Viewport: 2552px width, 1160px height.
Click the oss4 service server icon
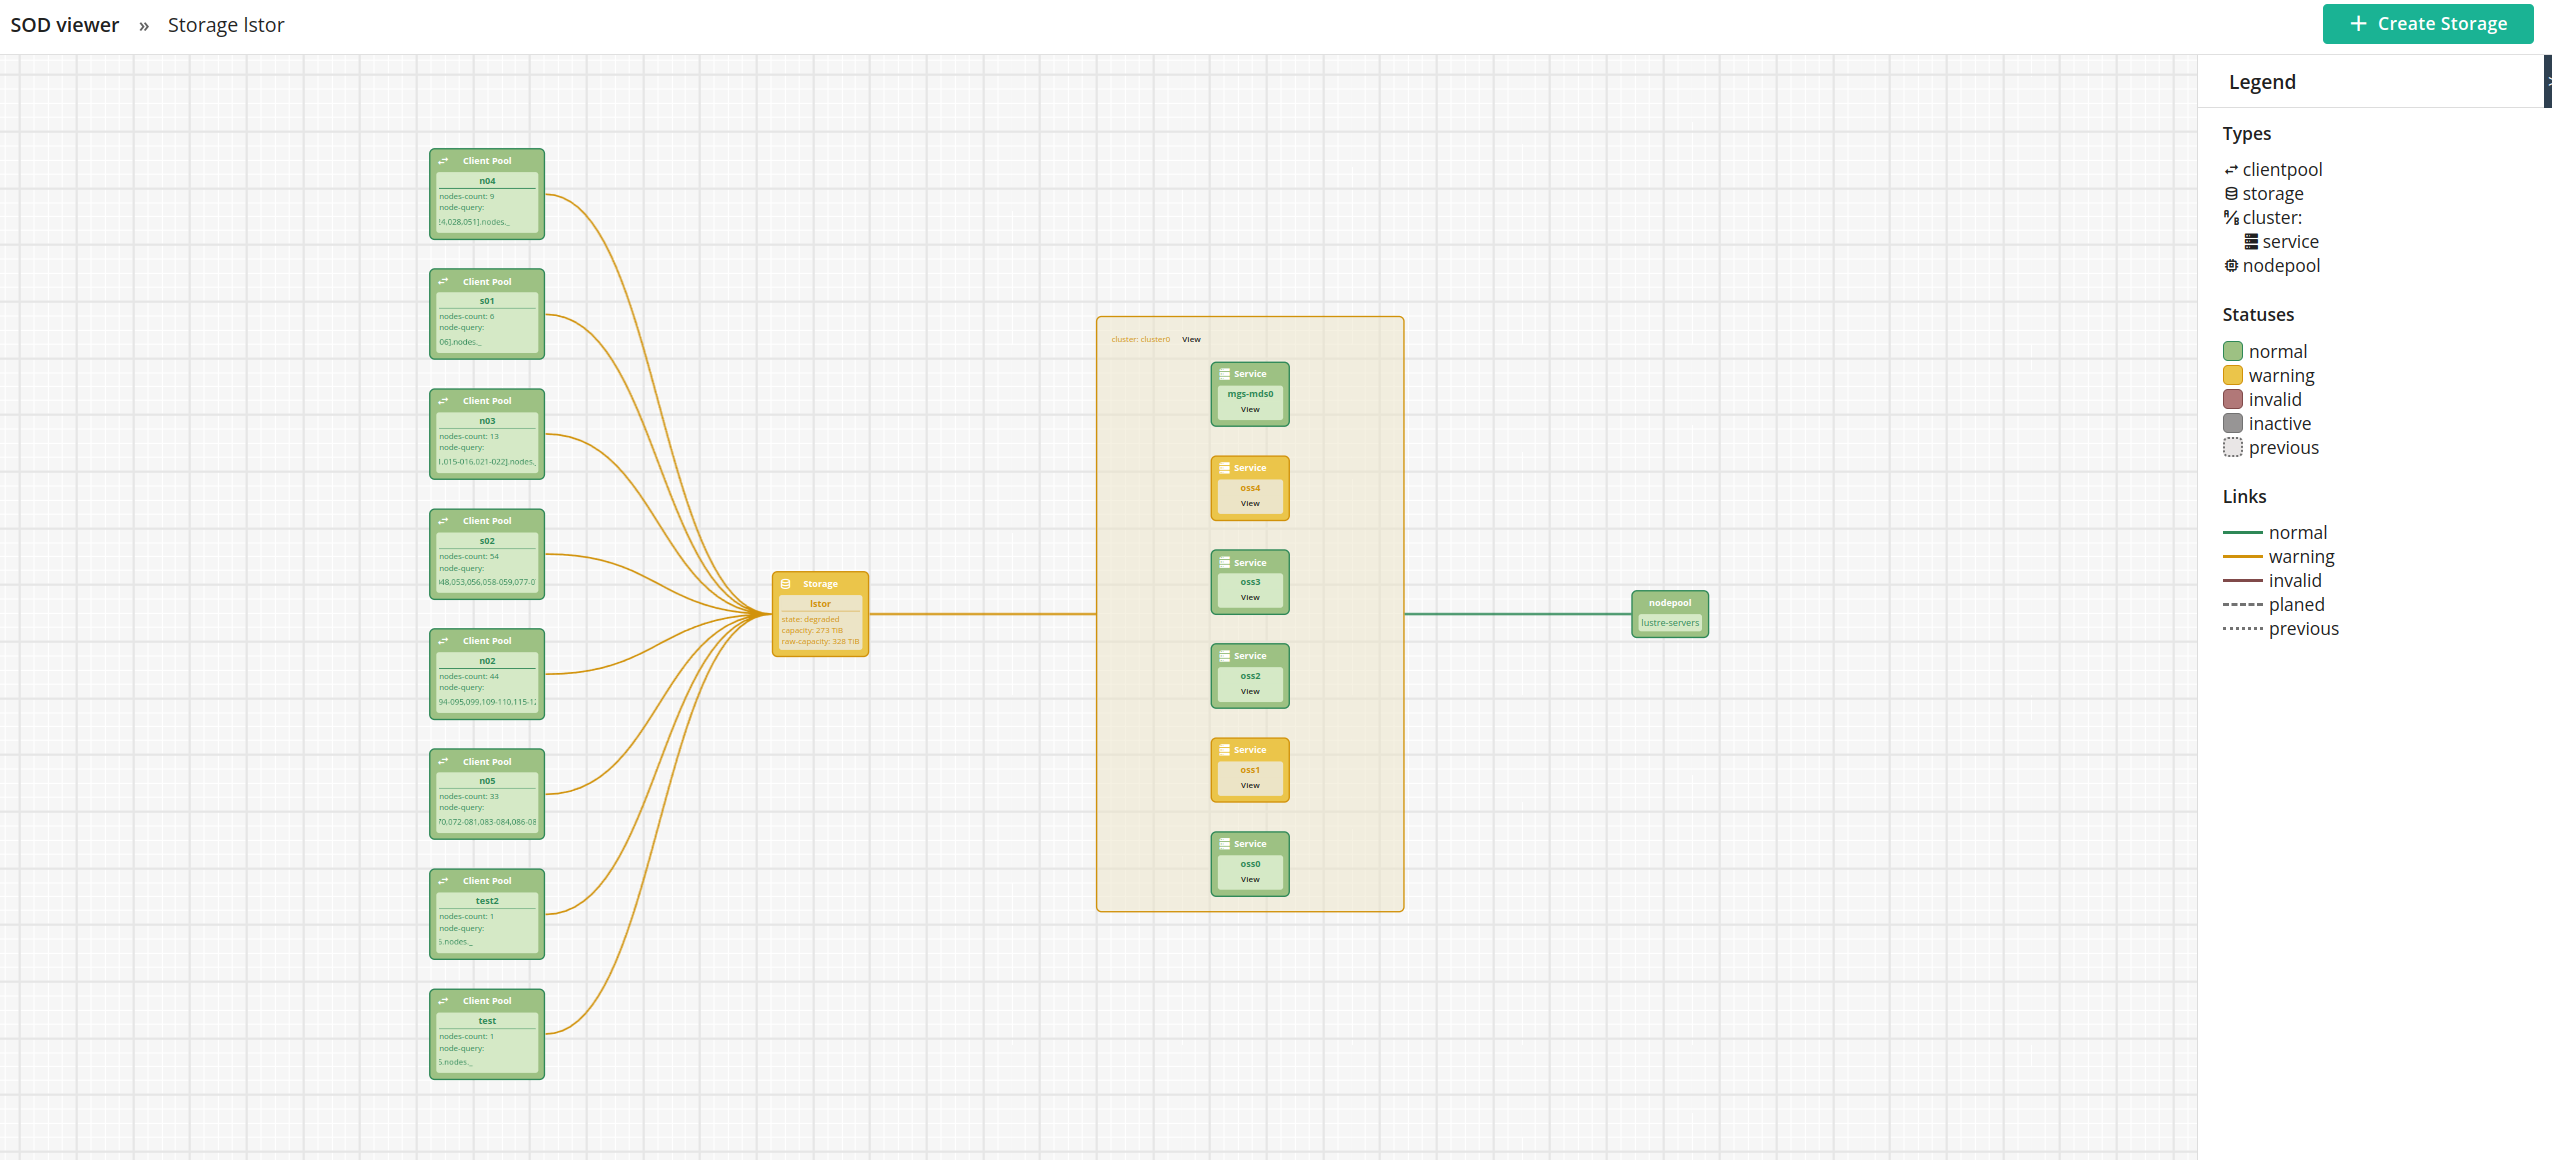[x=1225, y=468]
